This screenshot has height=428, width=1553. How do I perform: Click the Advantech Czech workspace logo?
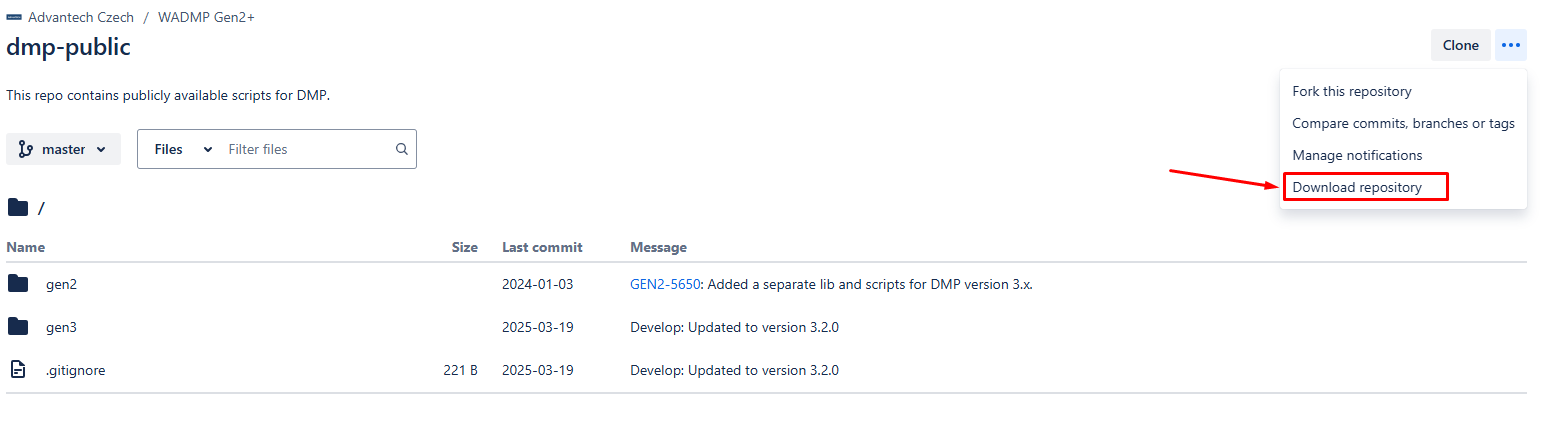(14, 17)
